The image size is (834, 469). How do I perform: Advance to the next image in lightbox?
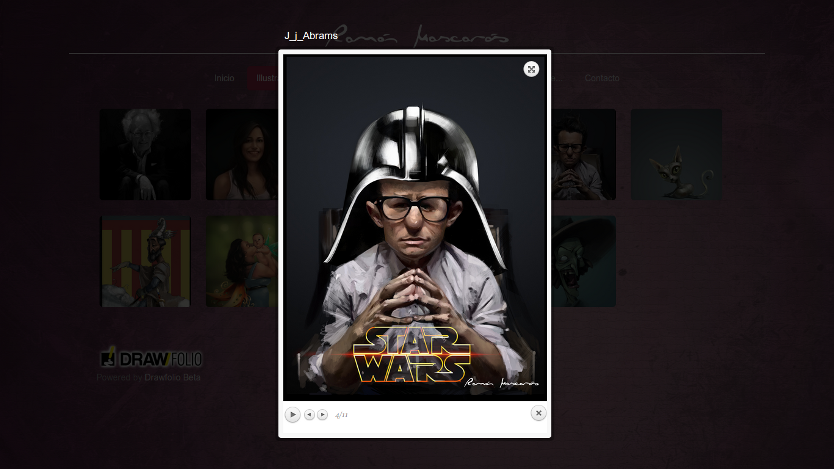click(322, 414)
